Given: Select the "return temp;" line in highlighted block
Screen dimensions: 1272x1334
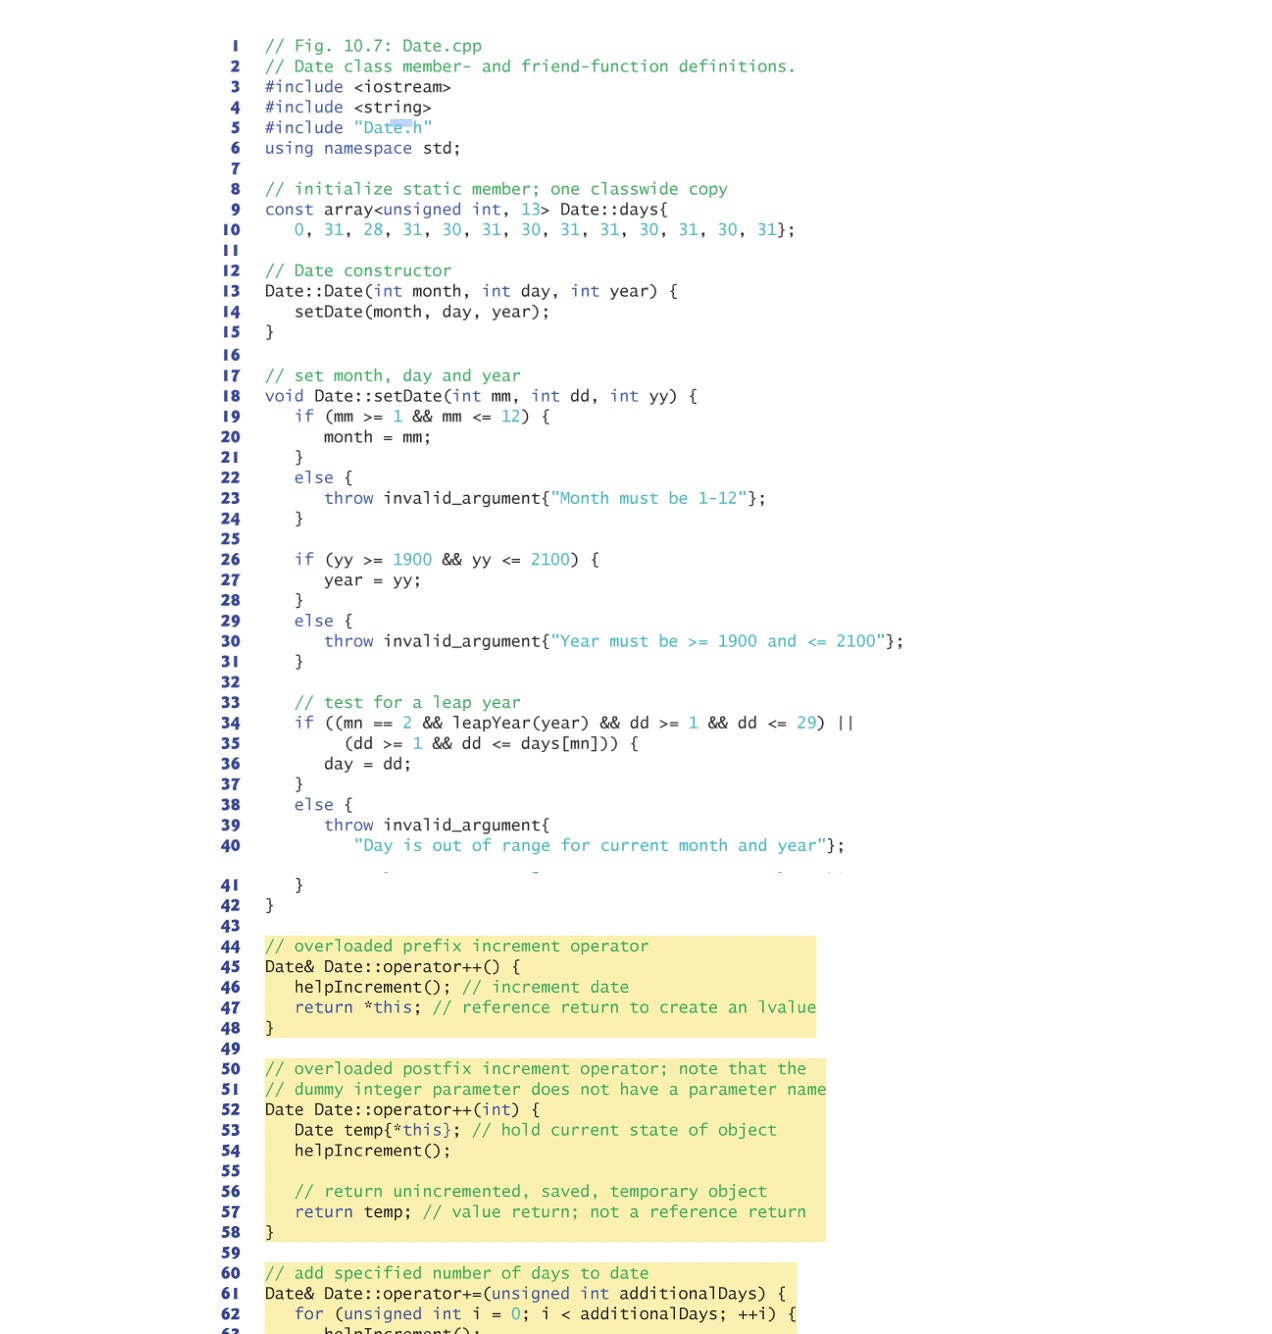Looking at the screenshot, I should coord(352,1212).
